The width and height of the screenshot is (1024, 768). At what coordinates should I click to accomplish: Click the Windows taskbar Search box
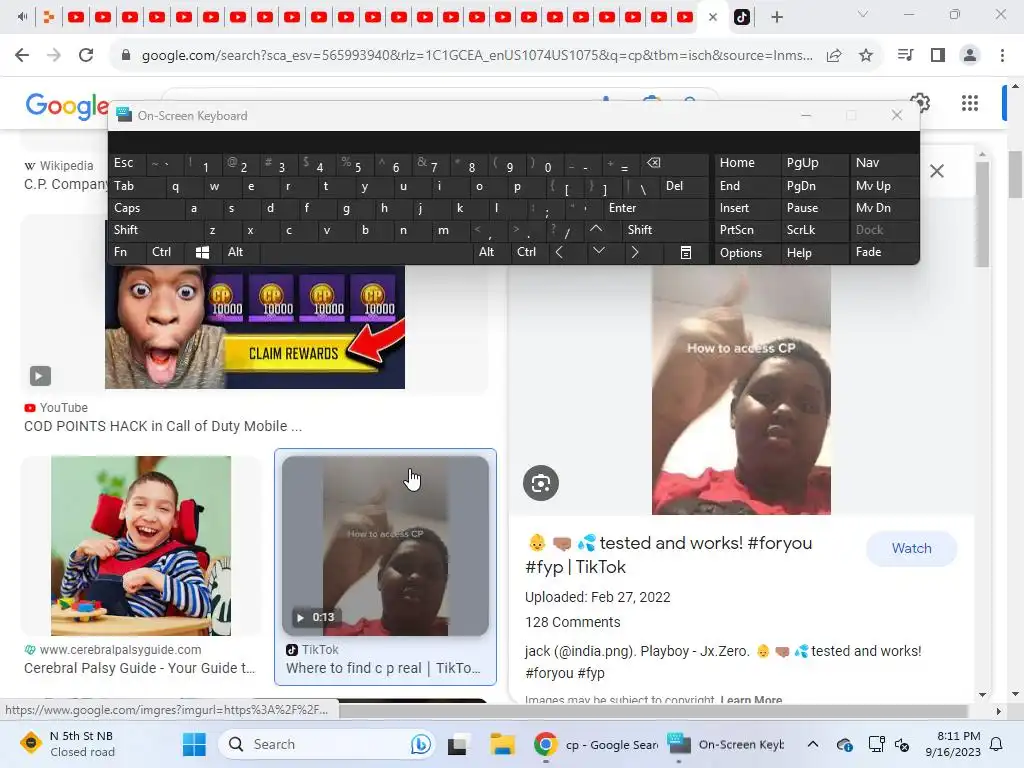click(327, 744)
